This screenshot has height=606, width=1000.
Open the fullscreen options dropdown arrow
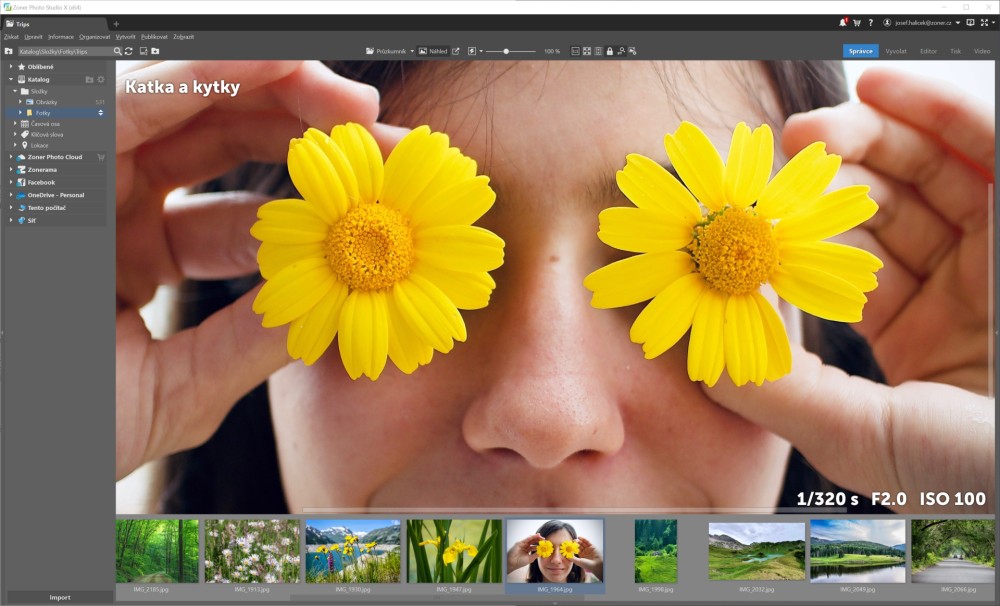pos(993,23)
